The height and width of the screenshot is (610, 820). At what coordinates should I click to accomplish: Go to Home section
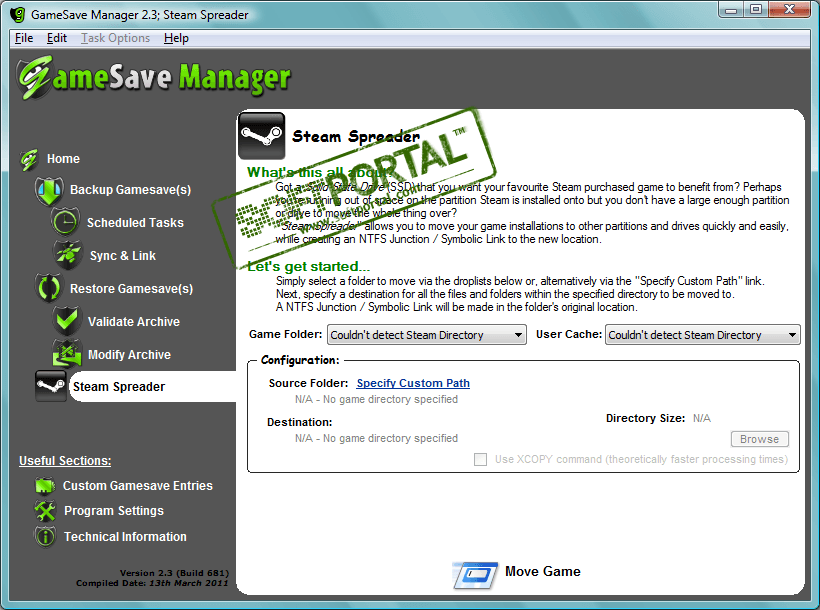(x=63, y=159)
